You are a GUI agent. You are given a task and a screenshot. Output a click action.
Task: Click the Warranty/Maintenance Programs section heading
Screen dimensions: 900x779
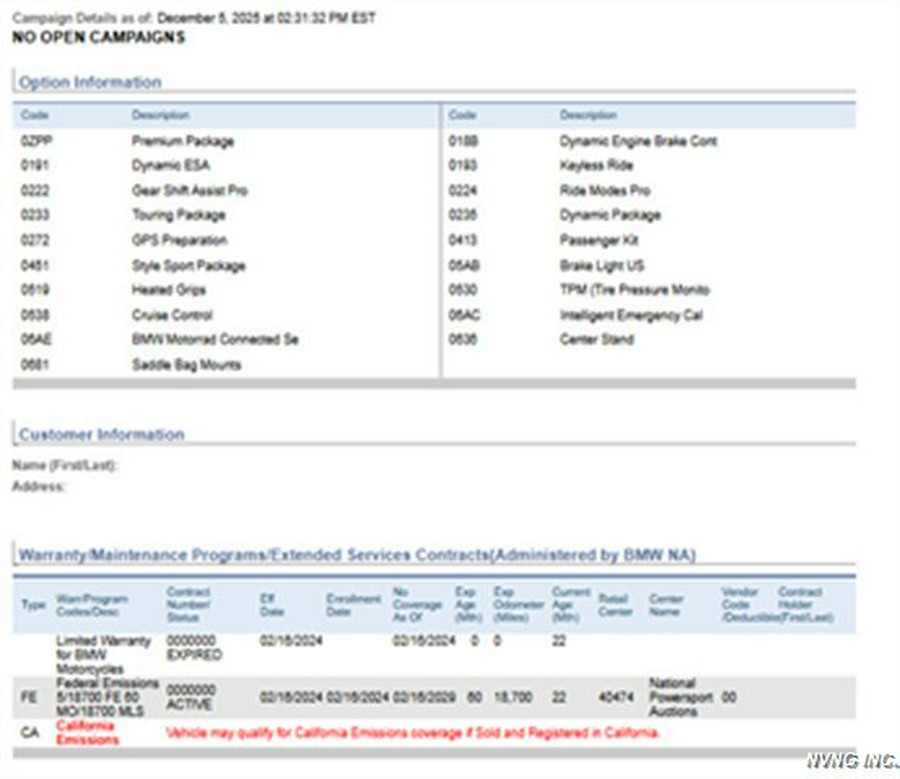coord(357,555)
